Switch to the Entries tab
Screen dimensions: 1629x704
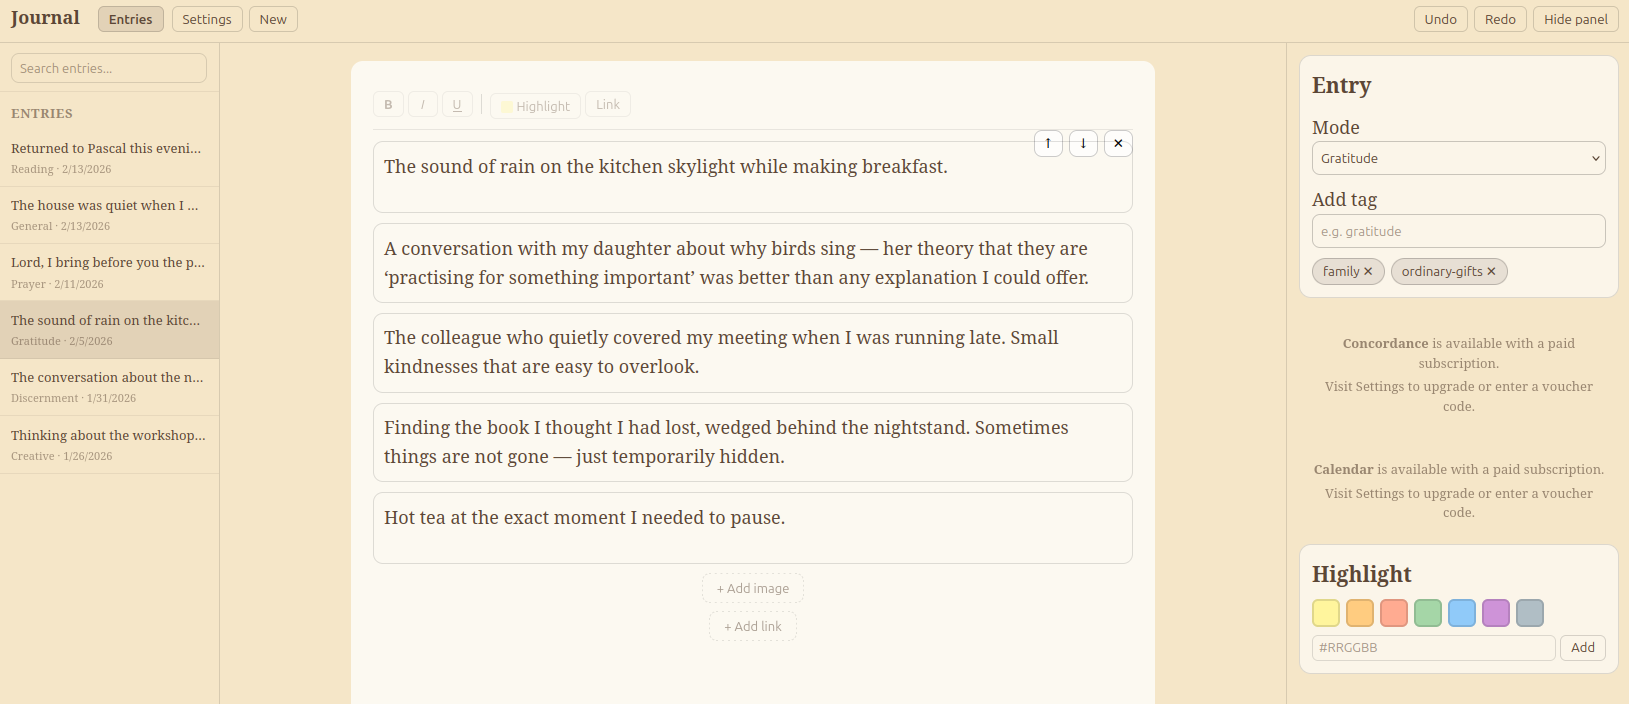(131, 19)
